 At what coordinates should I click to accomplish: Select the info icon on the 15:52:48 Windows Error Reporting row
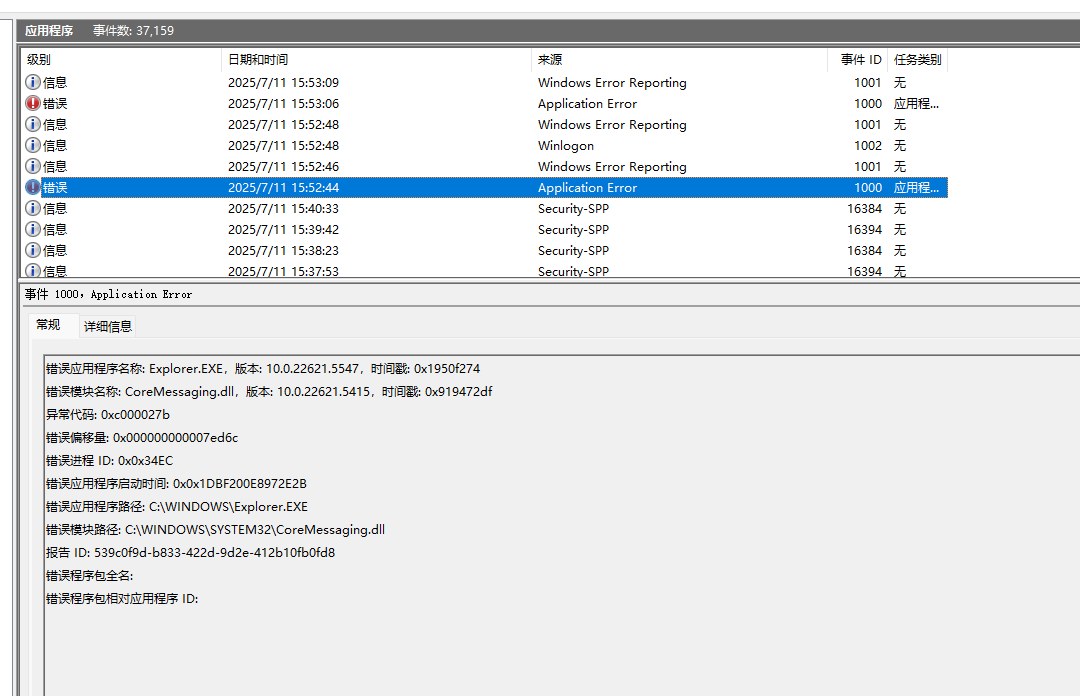tap(34, 124)
